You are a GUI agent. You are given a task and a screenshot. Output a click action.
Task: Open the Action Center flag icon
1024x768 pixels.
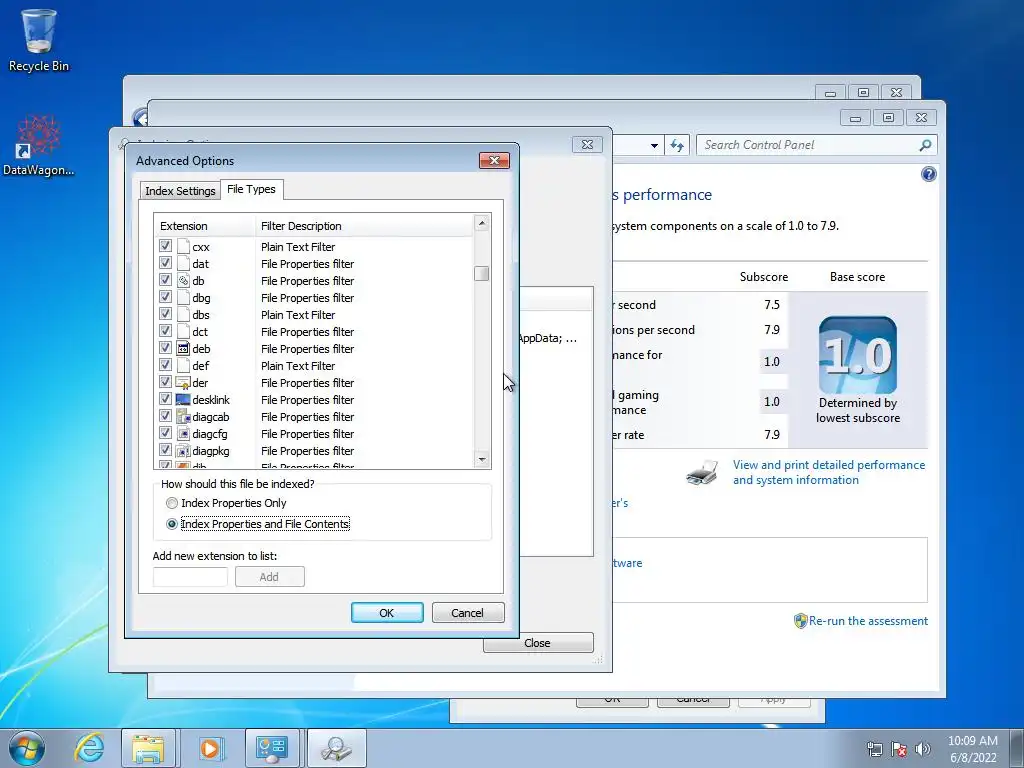[x=899, y=749]
